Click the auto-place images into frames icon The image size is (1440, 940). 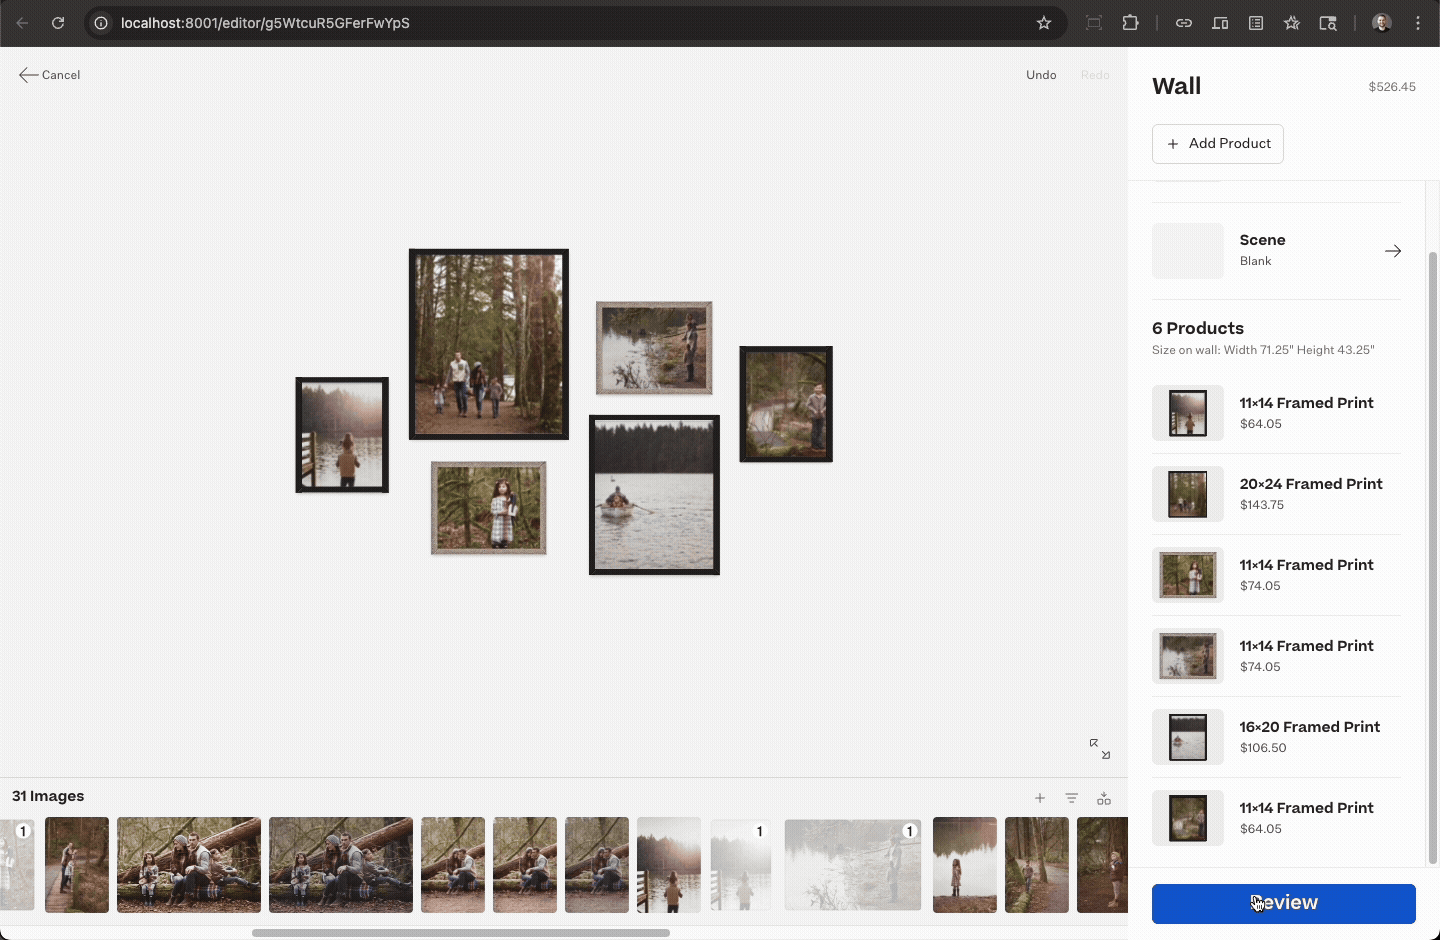click(1104, 798)
